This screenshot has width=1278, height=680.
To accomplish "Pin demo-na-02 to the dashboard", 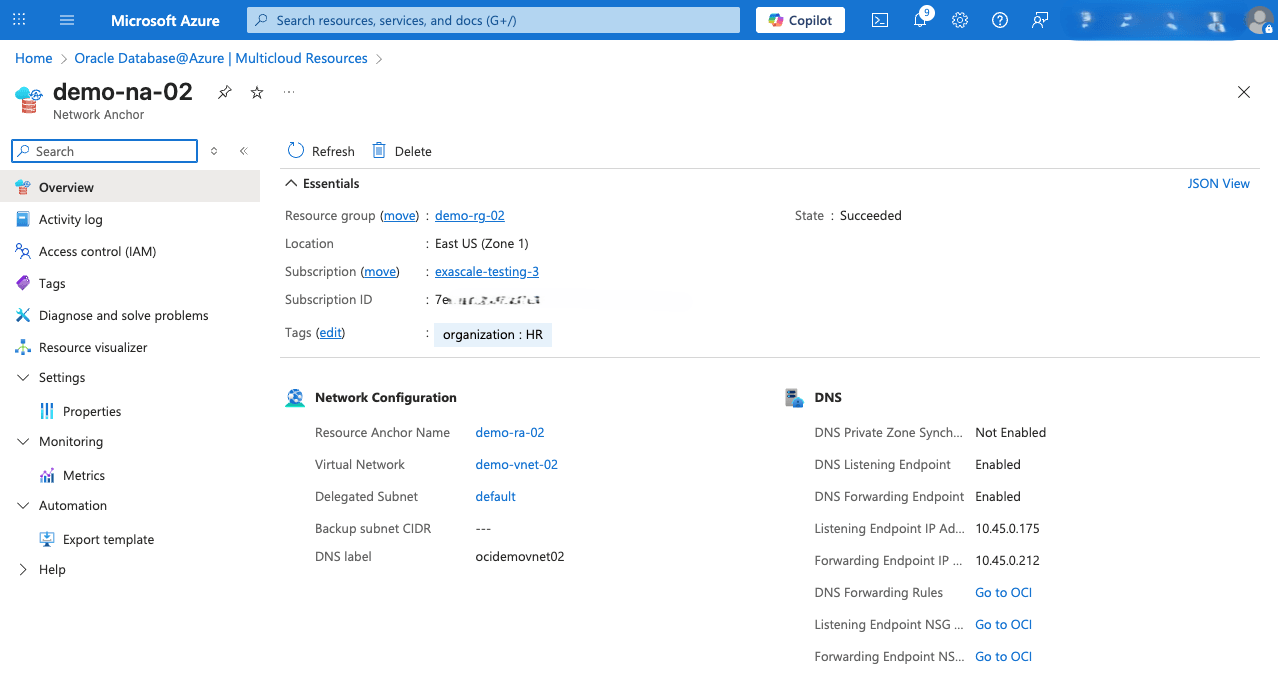I will click(x=224, y=91).
